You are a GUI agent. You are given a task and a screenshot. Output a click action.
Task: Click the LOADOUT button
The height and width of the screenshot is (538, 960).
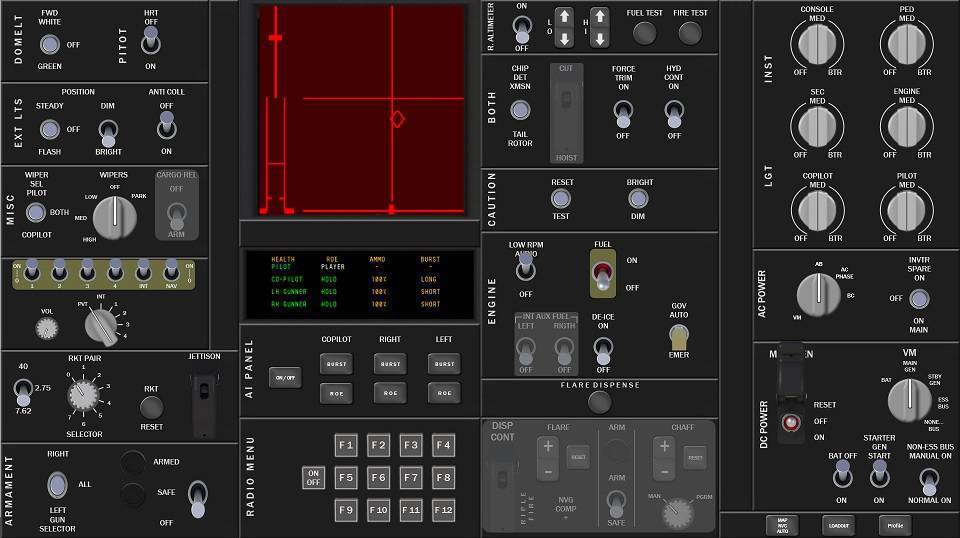(x=838, y=524)
